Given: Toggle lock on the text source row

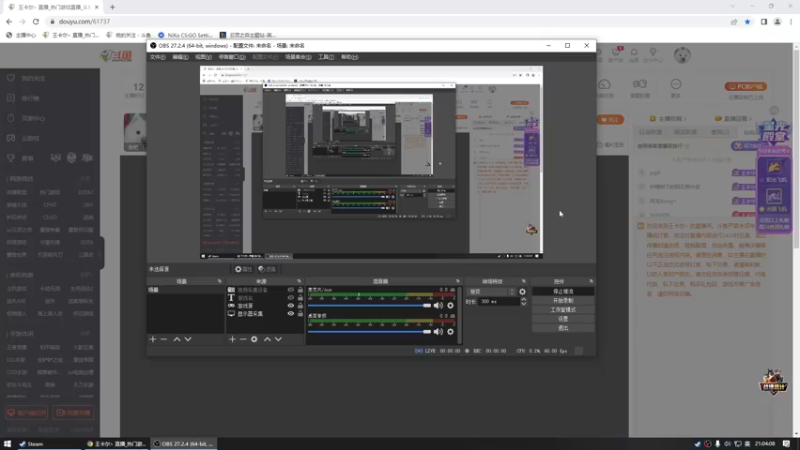Looking at the screenshot, I should pyautogui.click(x=300, y=298).
